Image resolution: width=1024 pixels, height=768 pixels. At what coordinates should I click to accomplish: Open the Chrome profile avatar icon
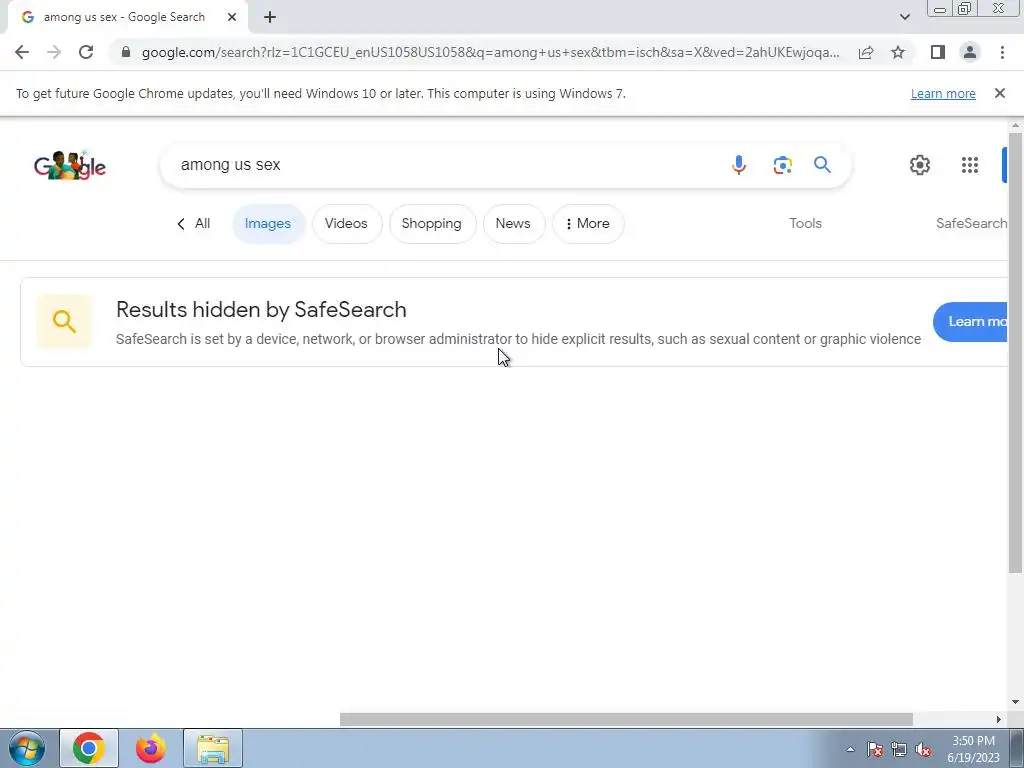pyautogui.click(x=970, y=52)
